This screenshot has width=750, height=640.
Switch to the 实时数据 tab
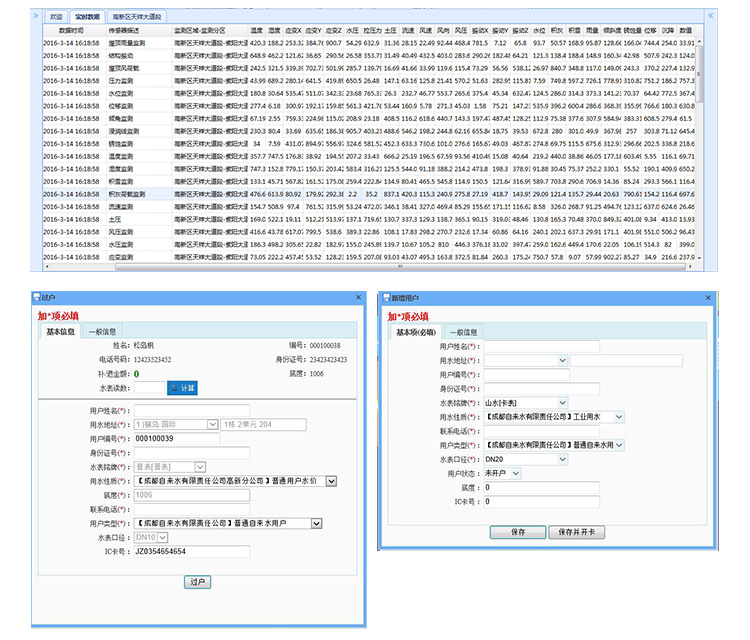[88, 17]
